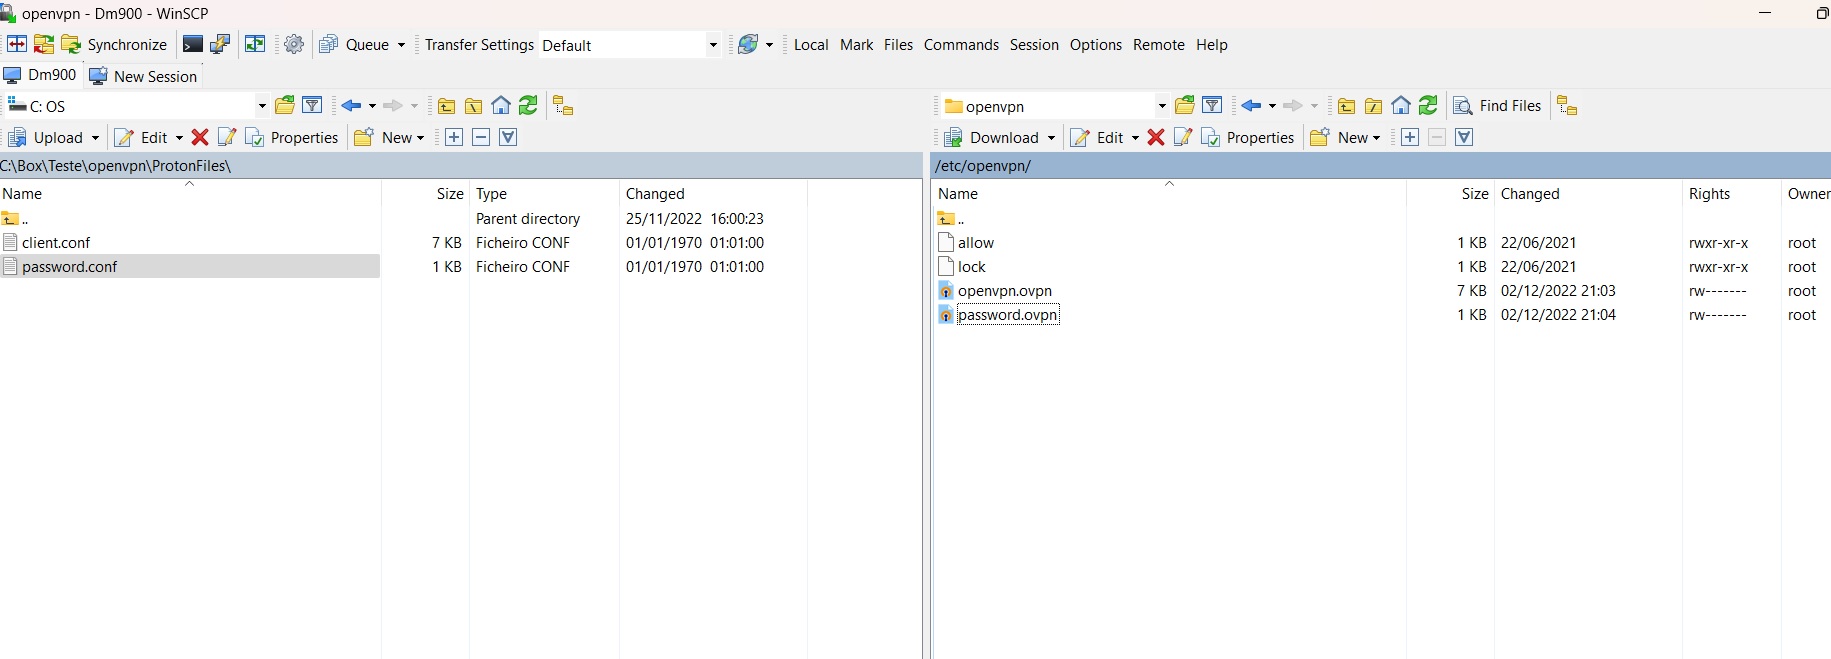Click invert selection icon in remote panel

pos(1464,138)
